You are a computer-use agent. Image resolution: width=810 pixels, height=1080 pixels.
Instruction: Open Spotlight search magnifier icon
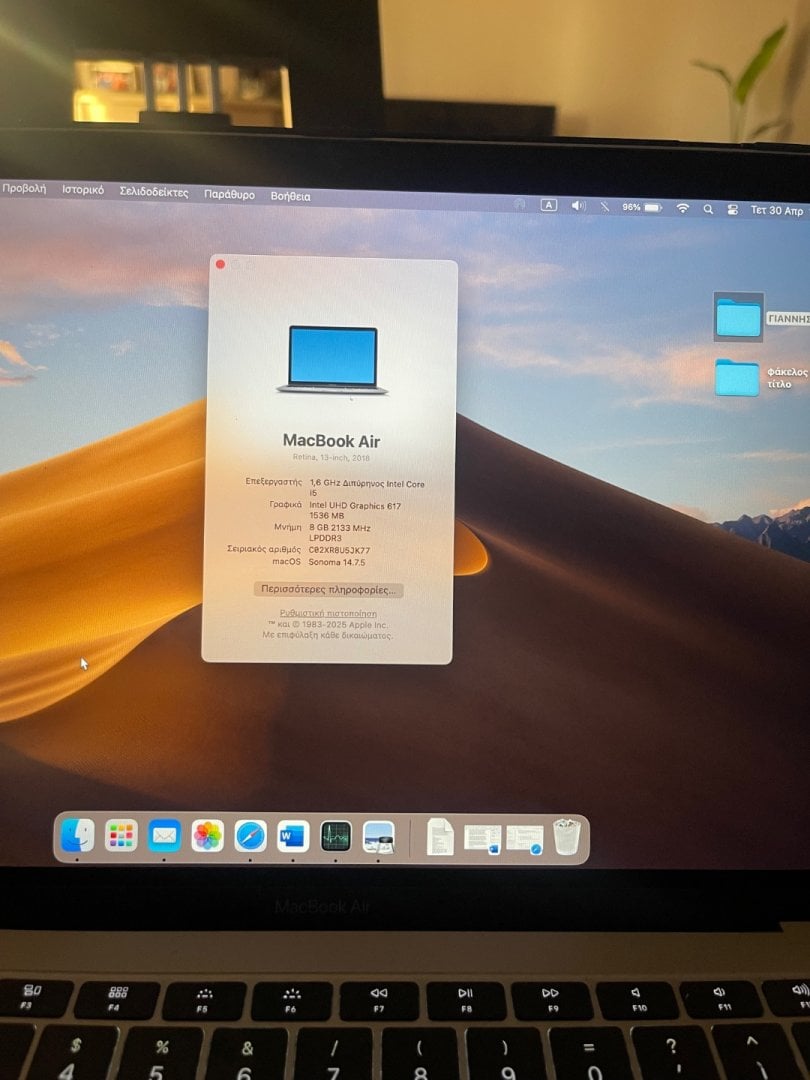tap(708, 209)
